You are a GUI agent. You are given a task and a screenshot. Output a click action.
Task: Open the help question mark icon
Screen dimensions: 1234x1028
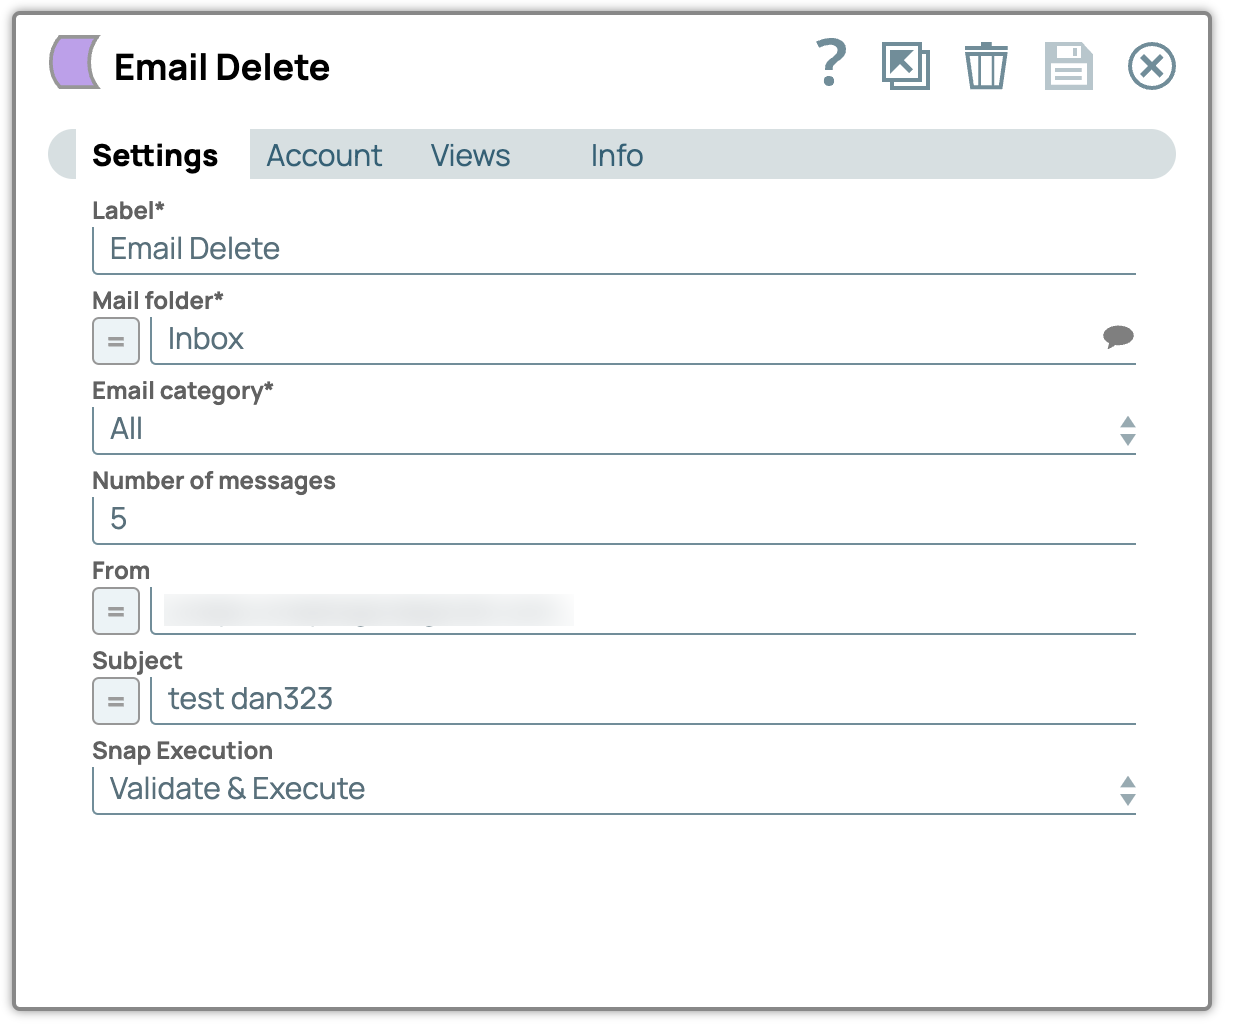pyautogui.click(x=830, y=64)
